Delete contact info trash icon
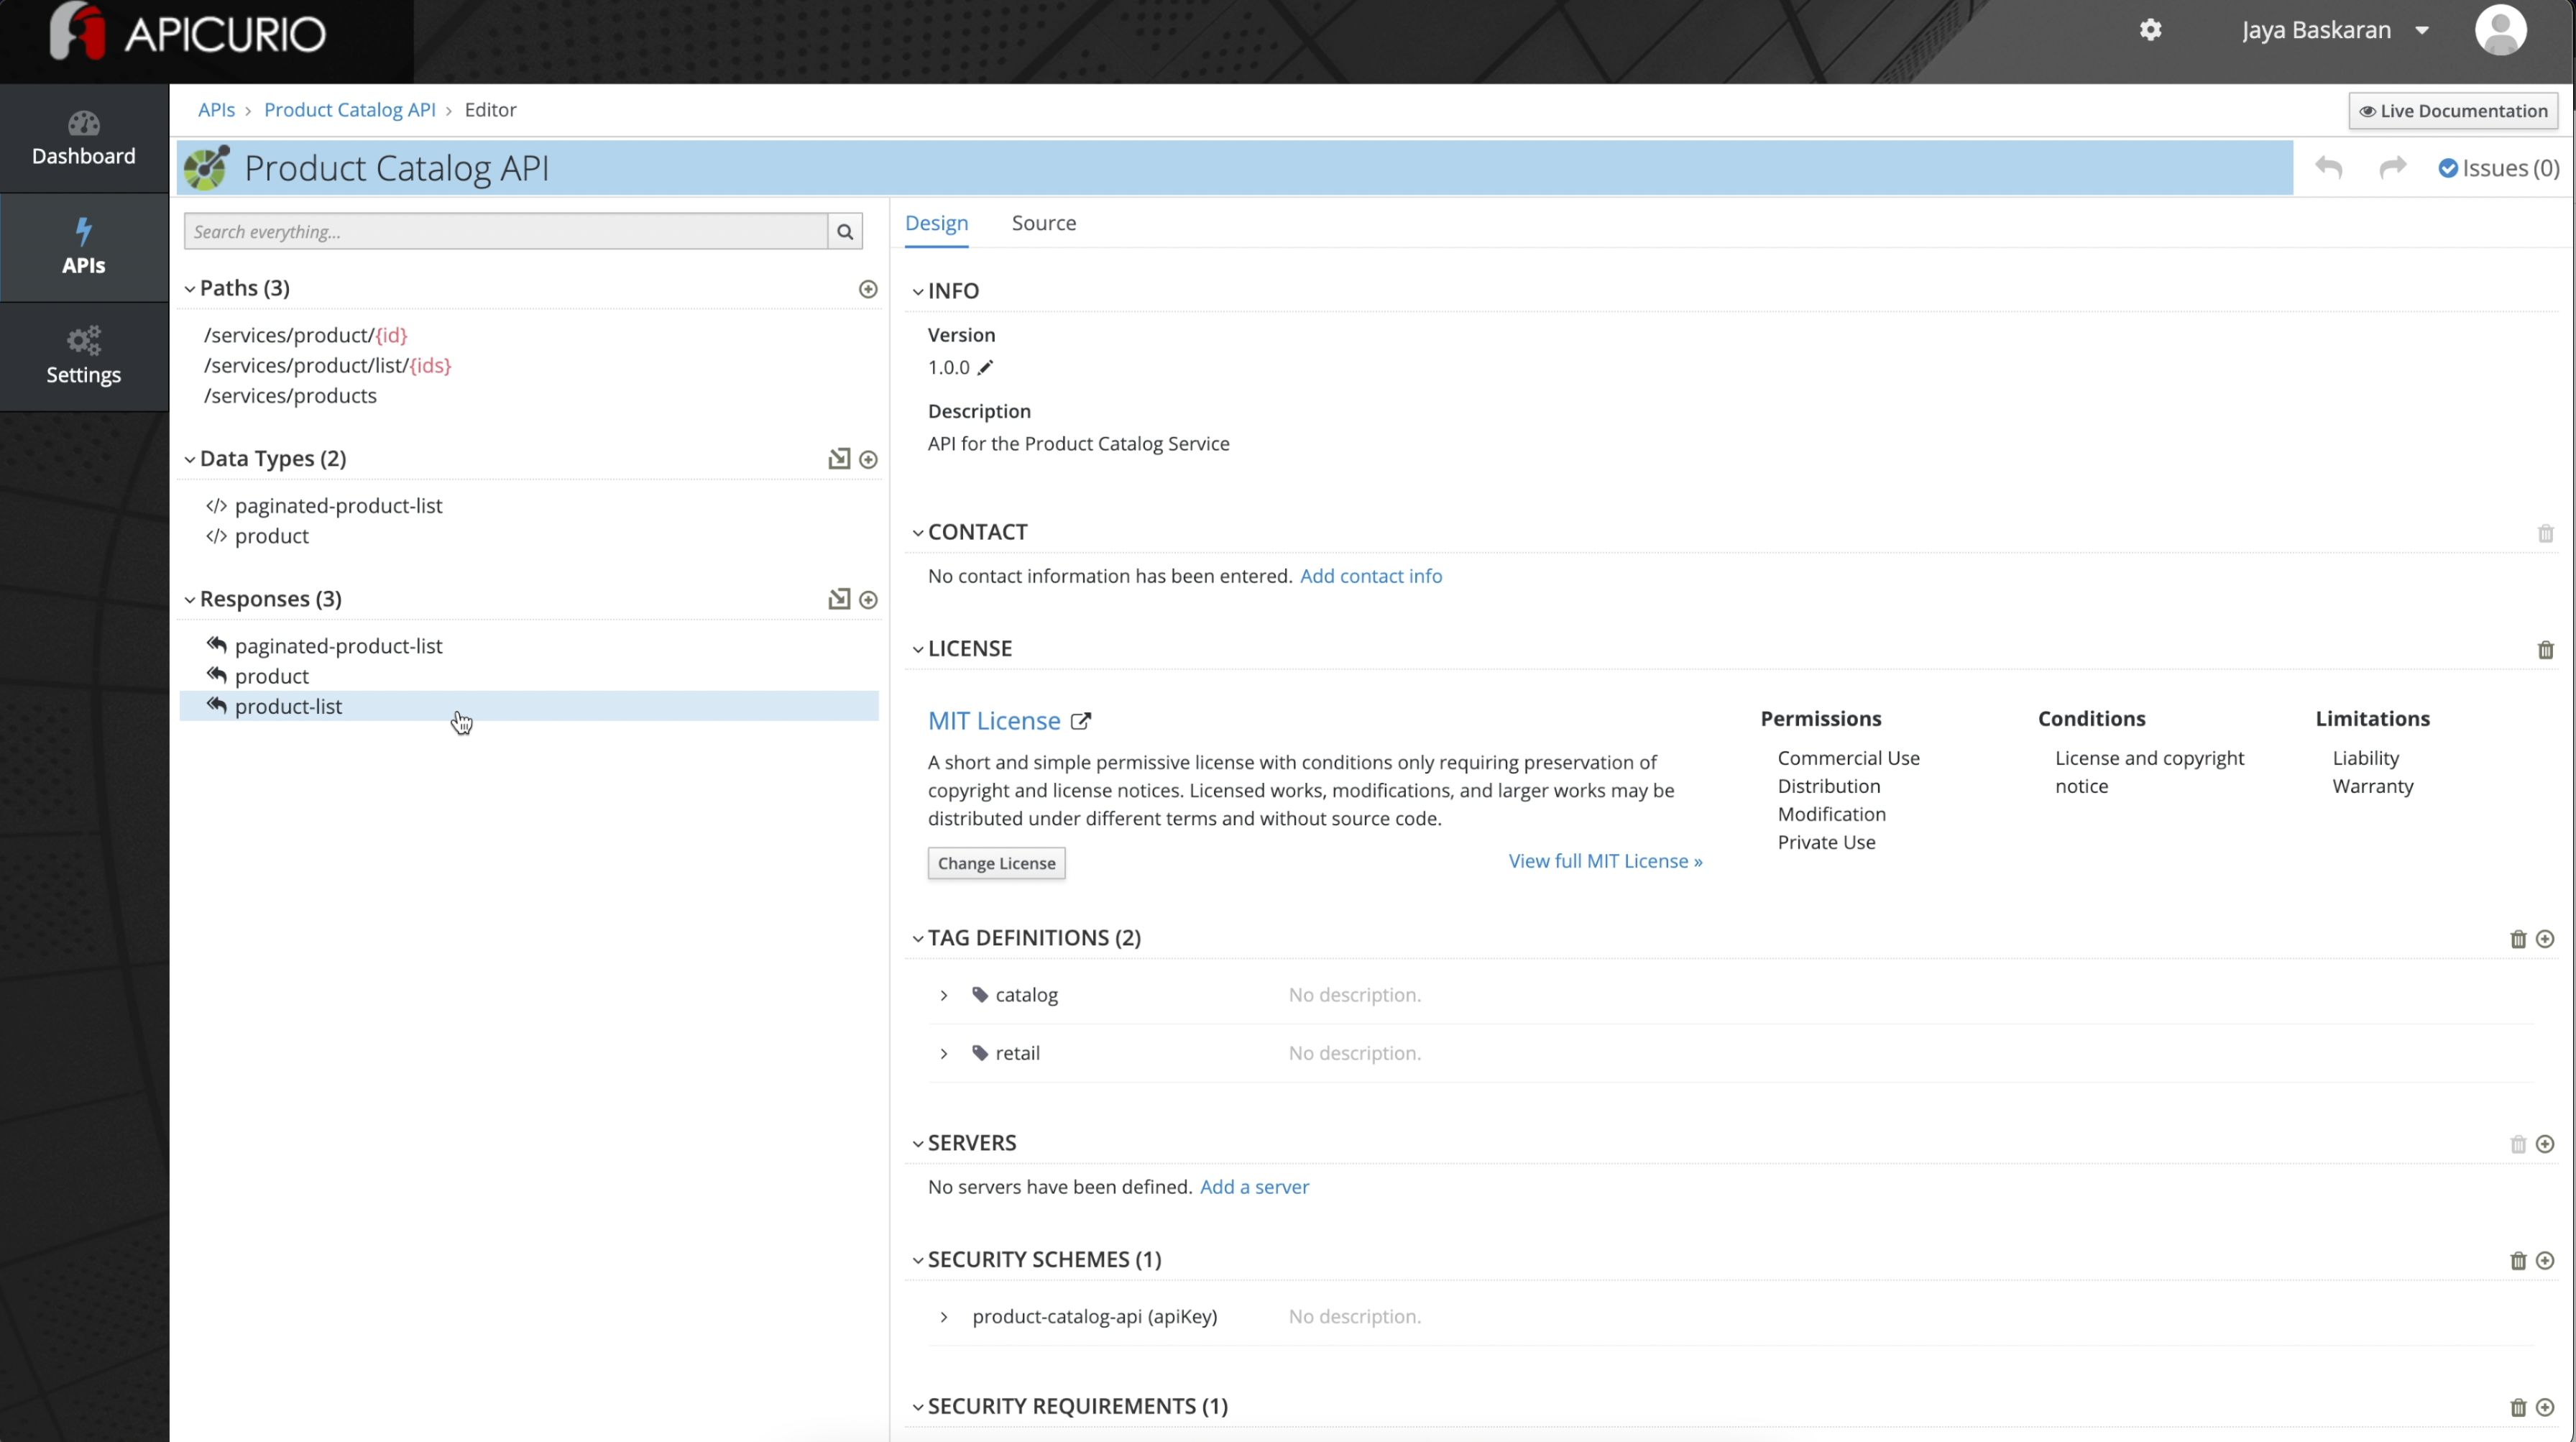This screenshot has width=2576, height=1442. coord(2545,534)
